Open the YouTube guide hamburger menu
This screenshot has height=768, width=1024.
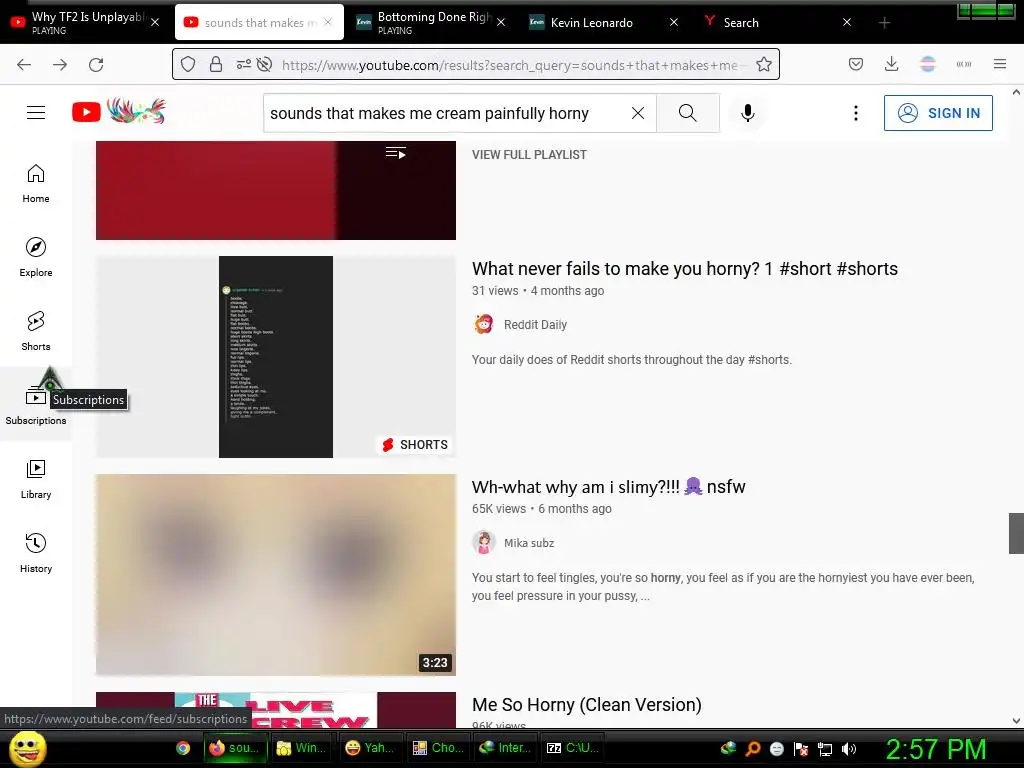pyautogui.click(x=36, y=112)
